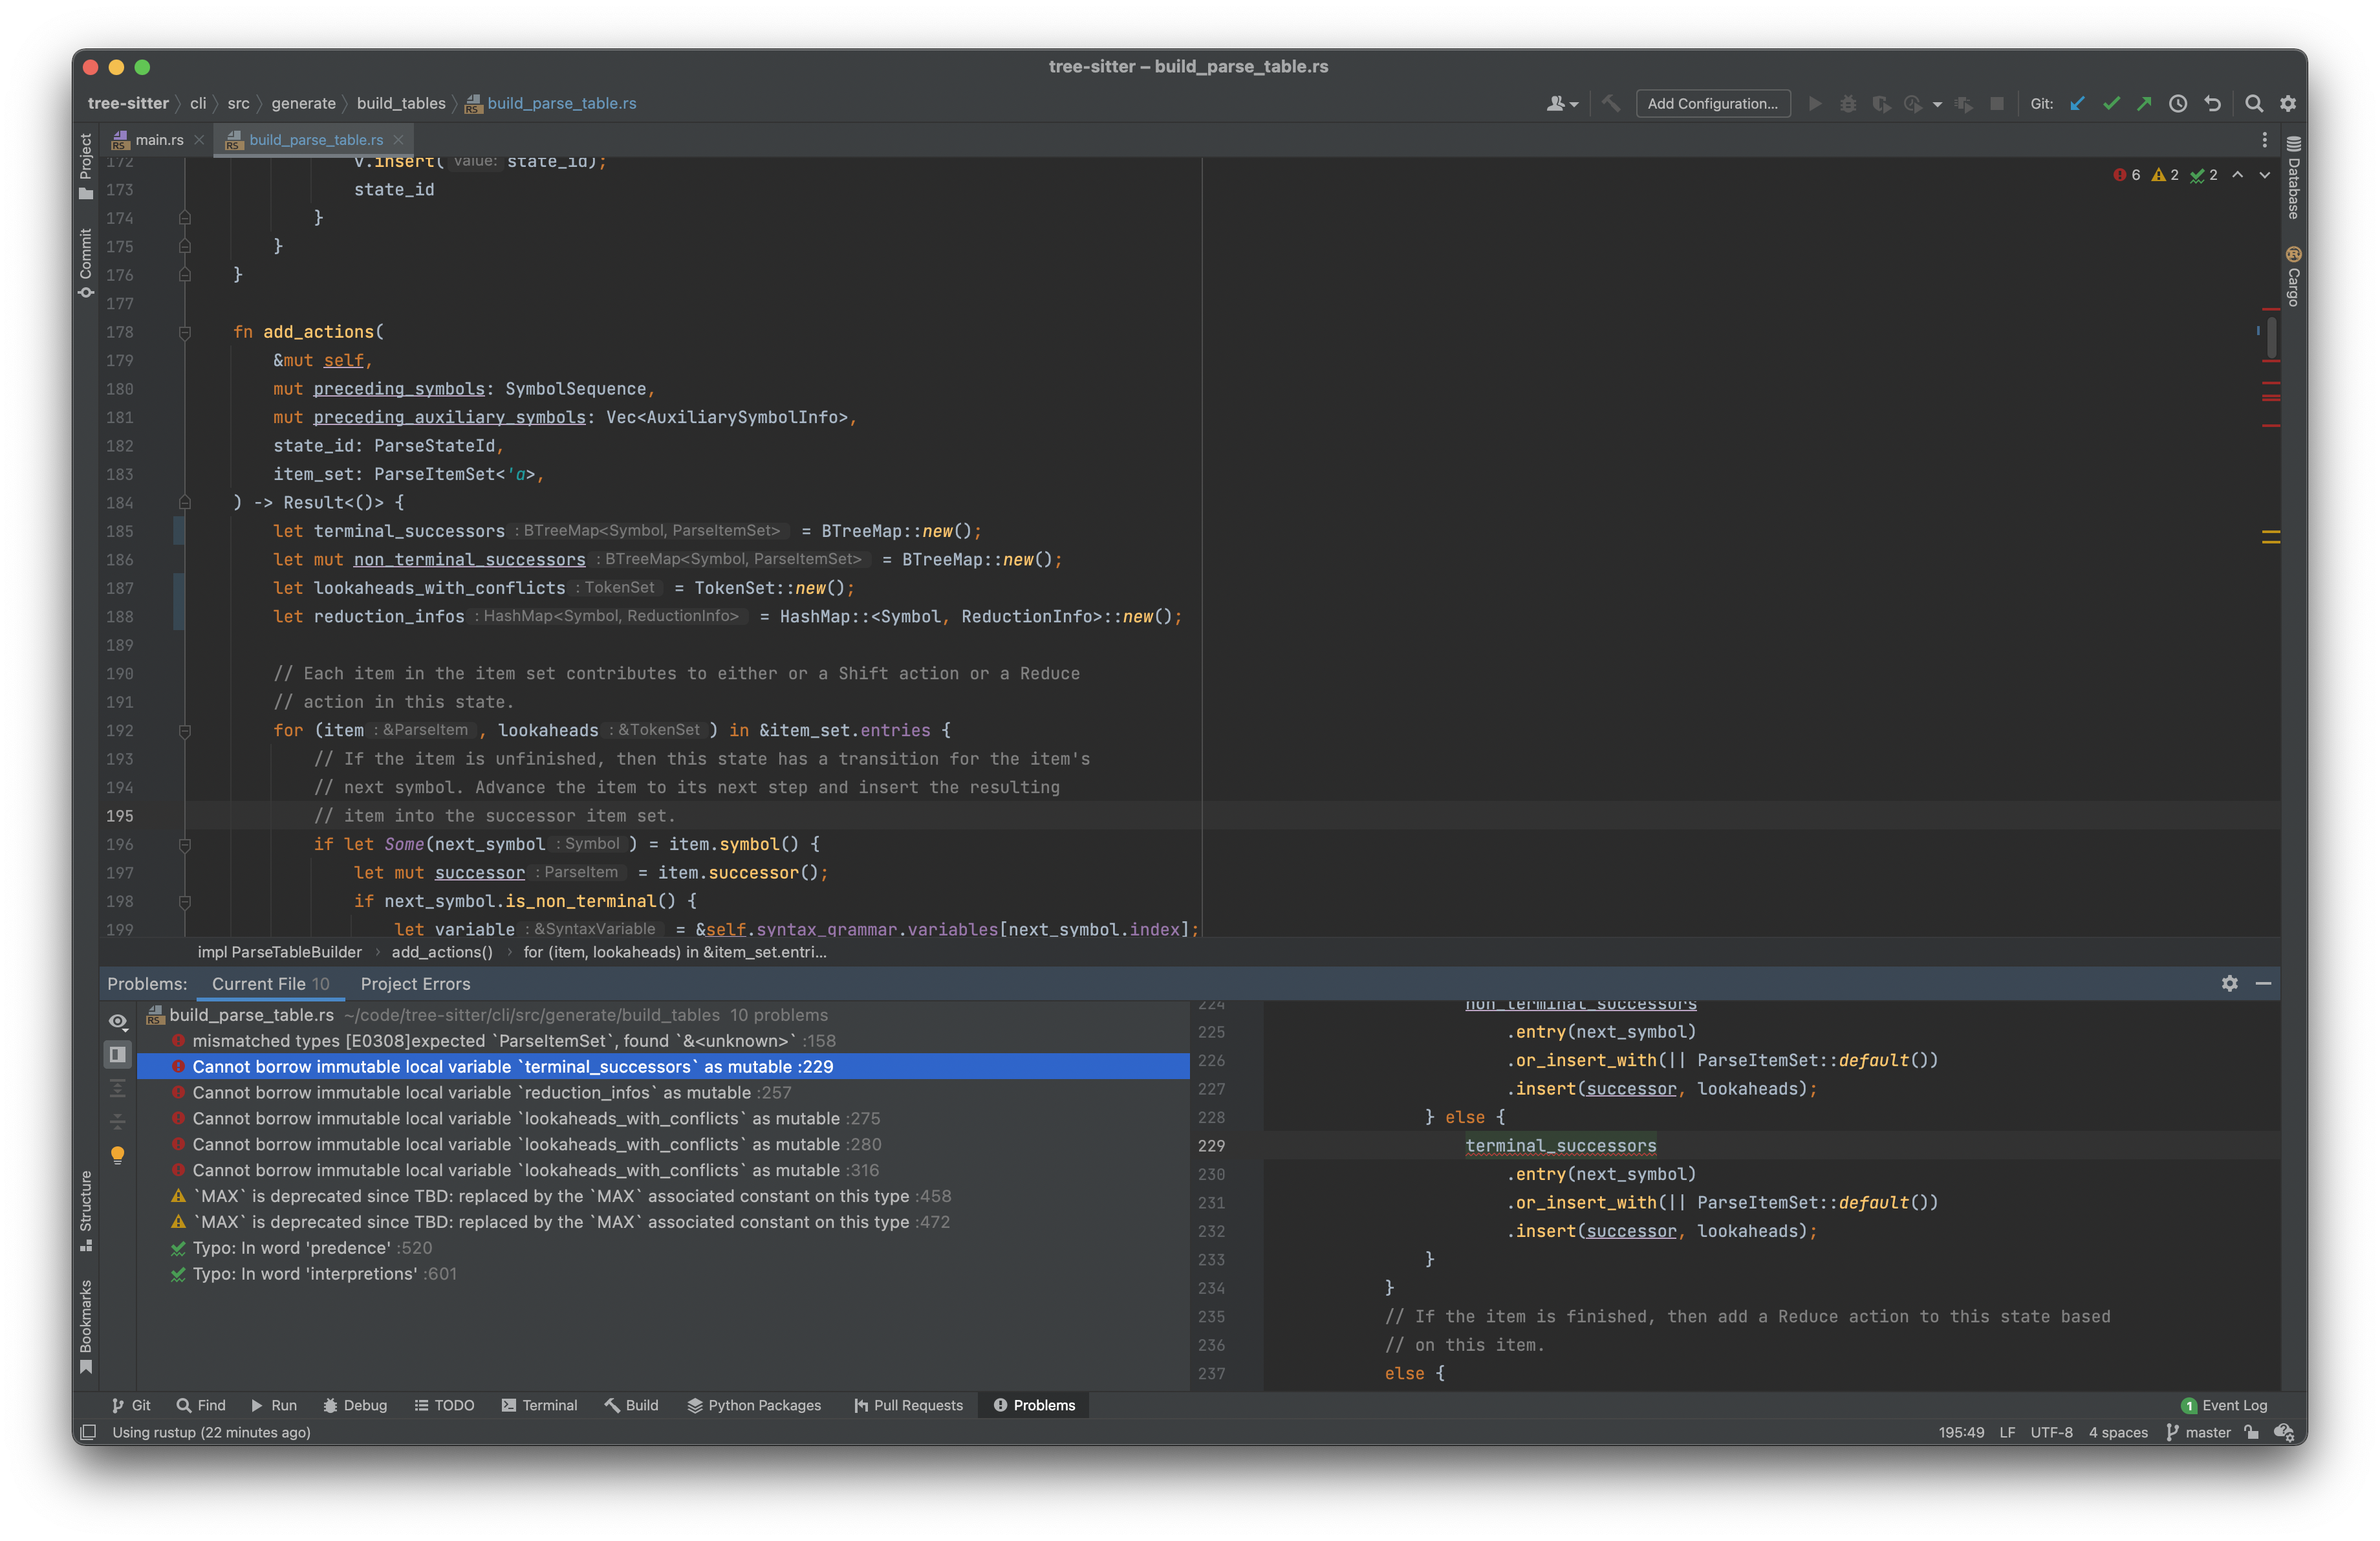Screen dimensions: 2380x1541
Task: Click the build_tables breadcrumb in navigation bar
Action: click(x=401, y=103)
